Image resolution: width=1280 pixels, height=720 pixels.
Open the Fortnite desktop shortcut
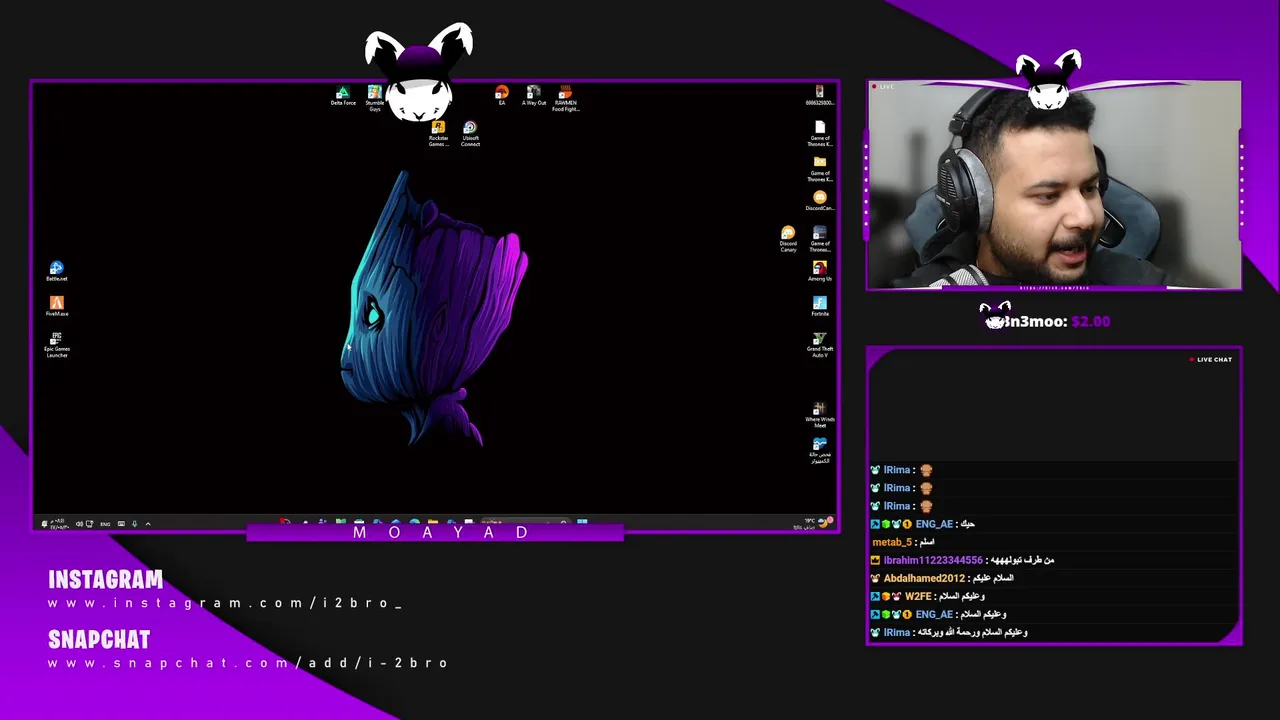point(820,307)
